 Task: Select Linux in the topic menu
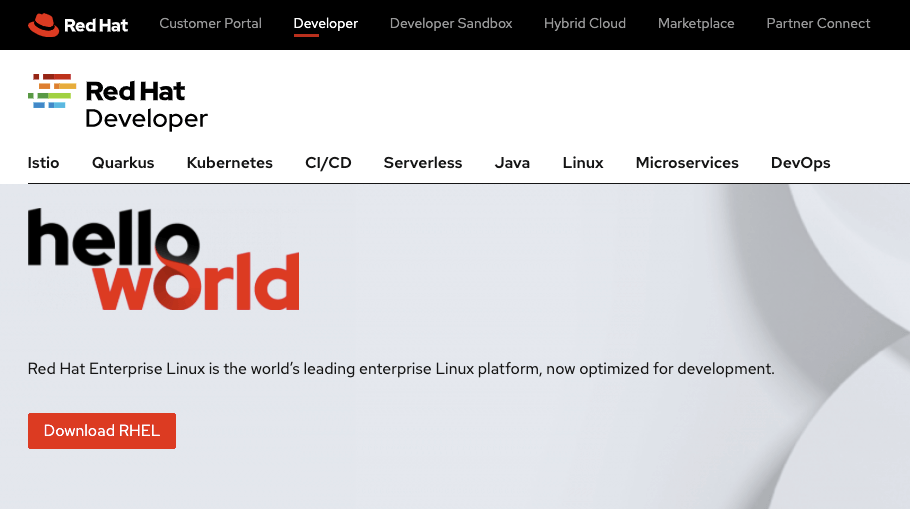[583, 162]
